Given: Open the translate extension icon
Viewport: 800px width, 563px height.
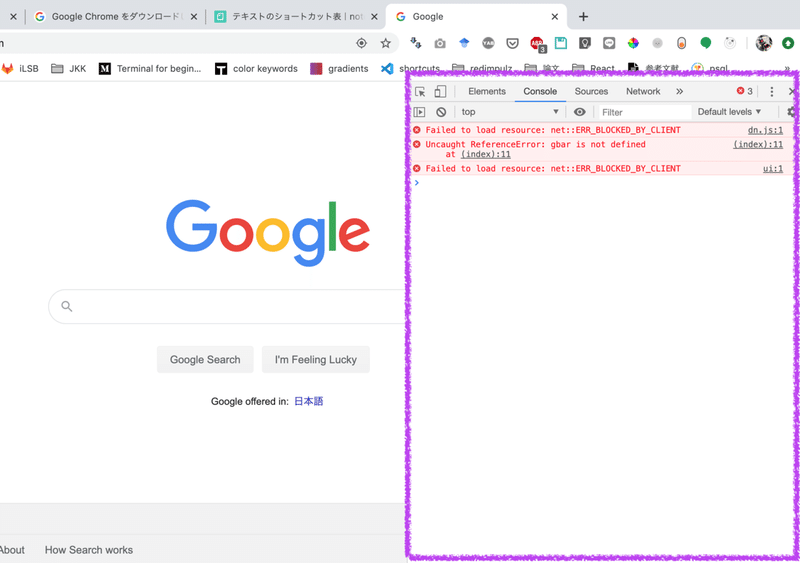Looking at the screenshot, I should tap(416, 43).
